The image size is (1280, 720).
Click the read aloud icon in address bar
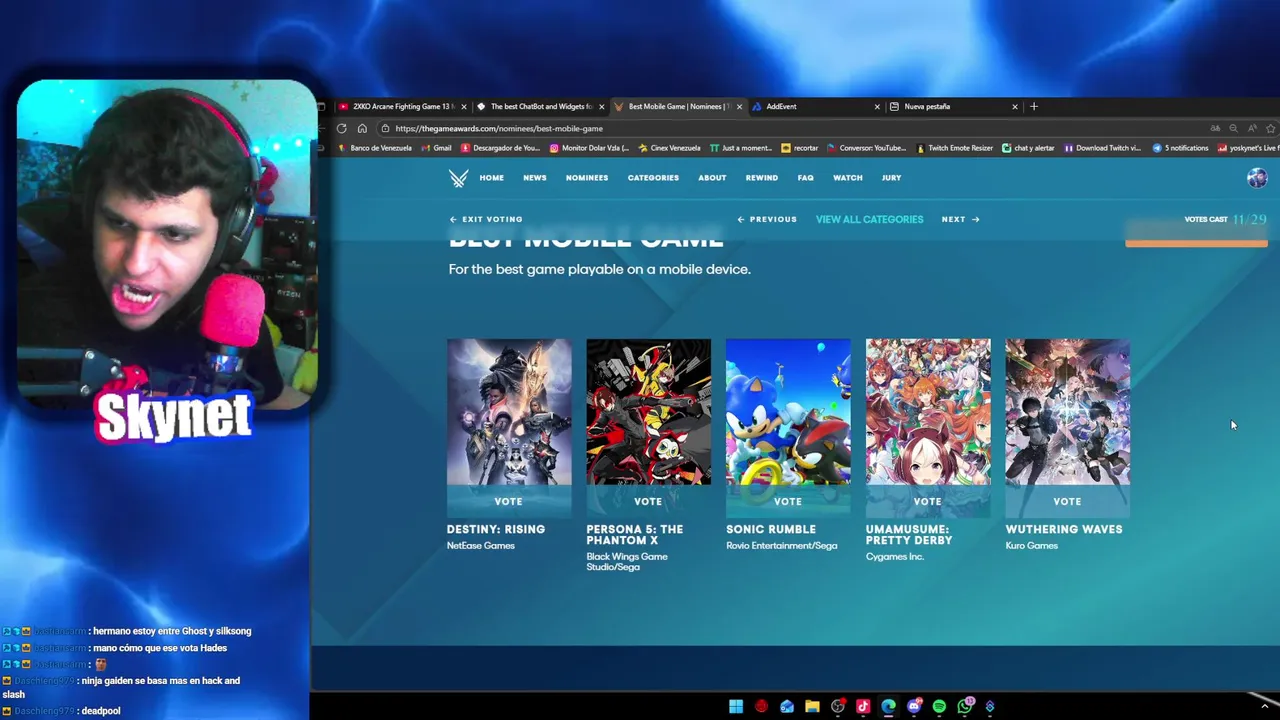[1252, 128]
